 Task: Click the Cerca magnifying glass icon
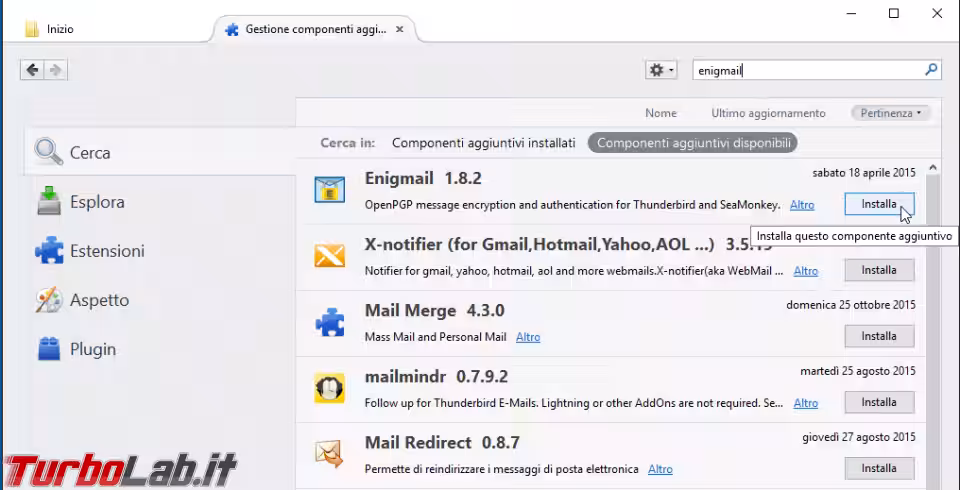click(x=49, y=152)
